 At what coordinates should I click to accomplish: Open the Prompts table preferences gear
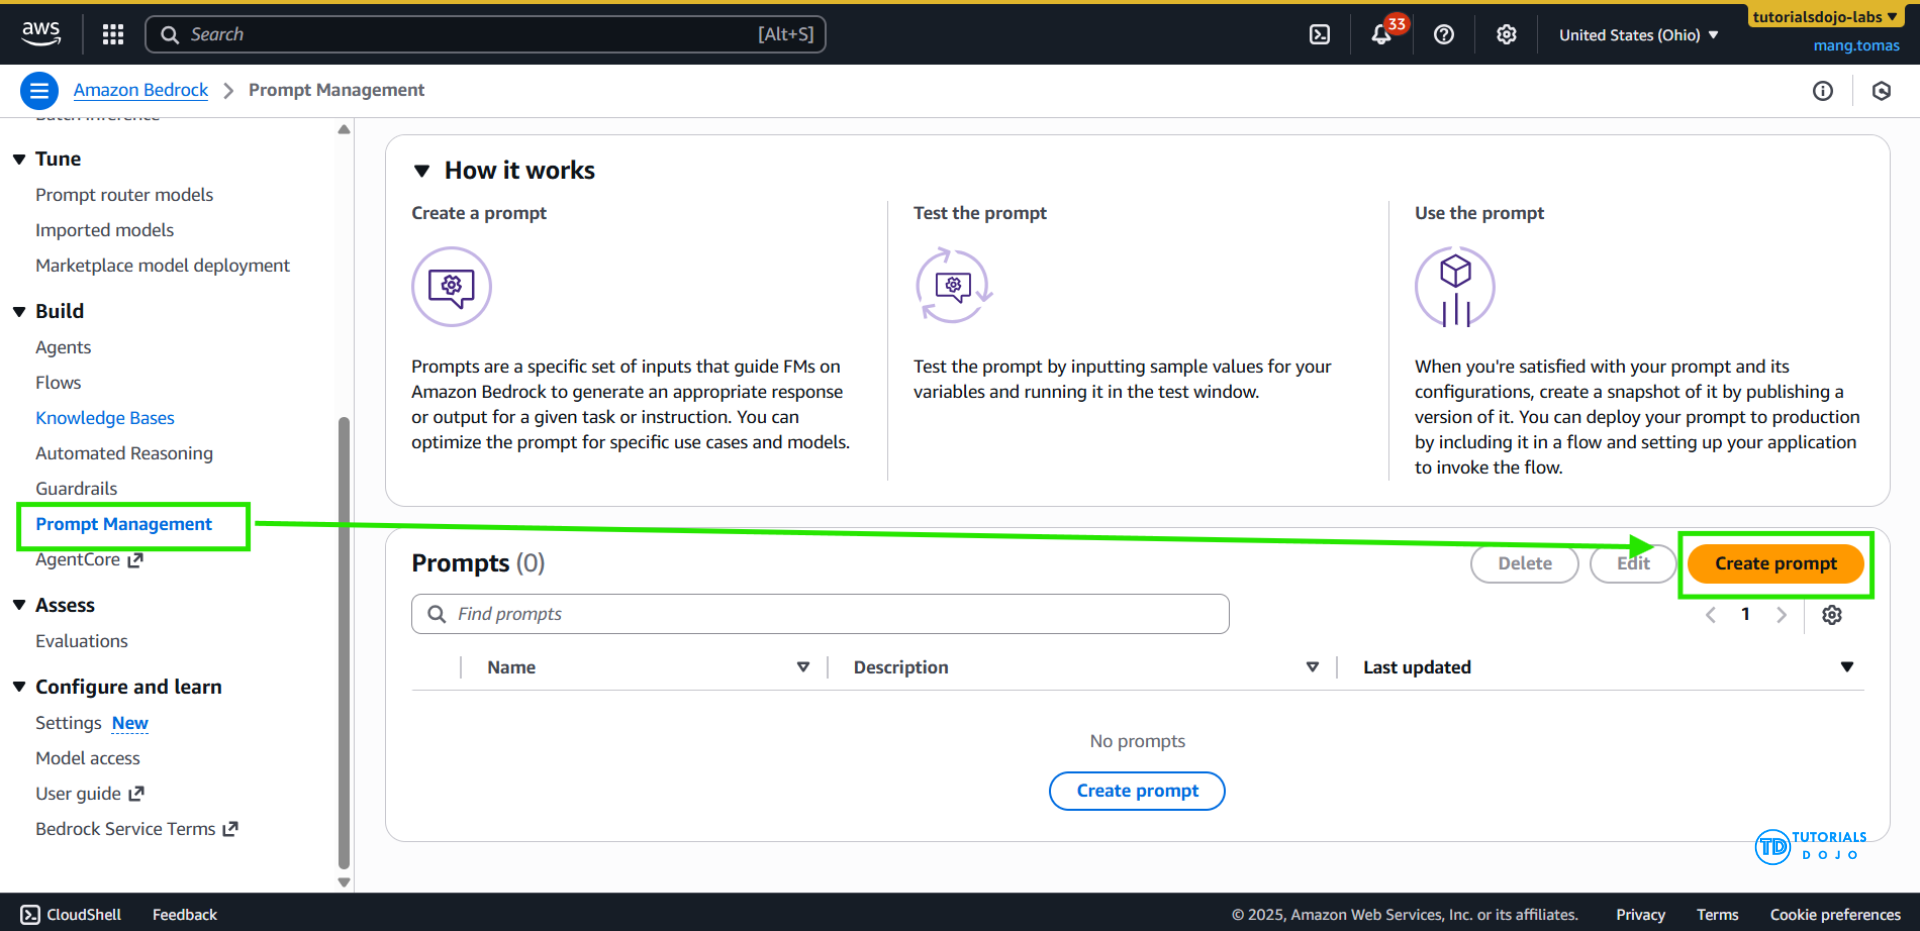1832,614
